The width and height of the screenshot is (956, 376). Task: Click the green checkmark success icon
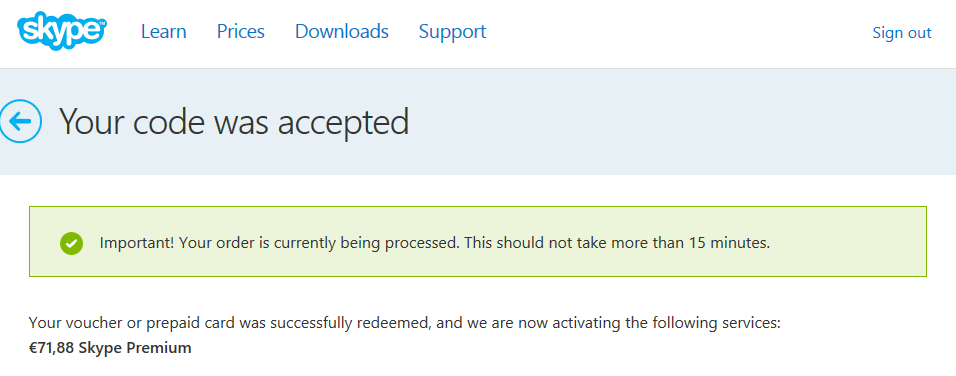click(x=71, y=243)
